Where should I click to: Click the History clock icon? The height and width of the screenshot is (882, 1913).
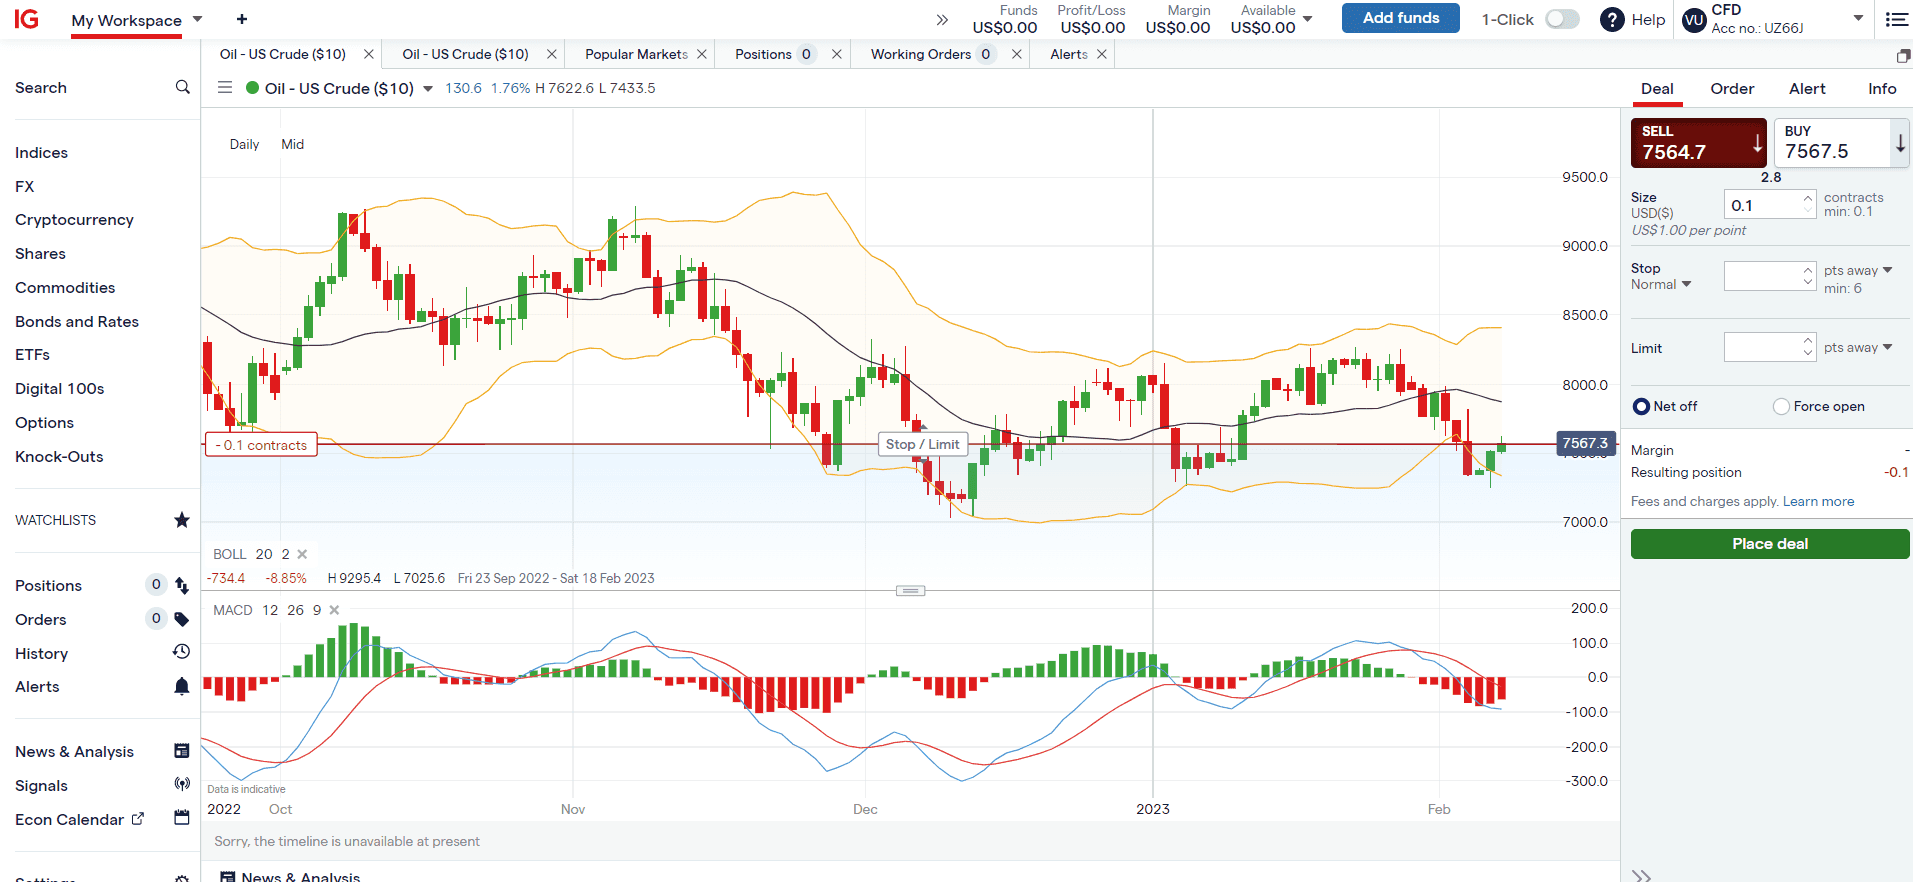pyautogui.click(x=181, y=652)
